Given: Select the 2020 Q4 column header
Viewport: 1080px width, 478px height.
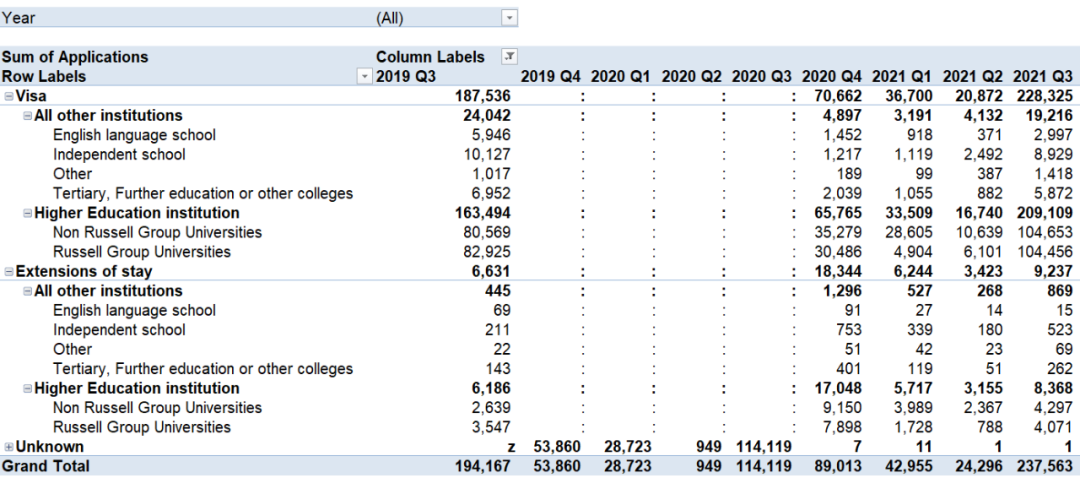Looking at the screenshot, I should (831, 77).
